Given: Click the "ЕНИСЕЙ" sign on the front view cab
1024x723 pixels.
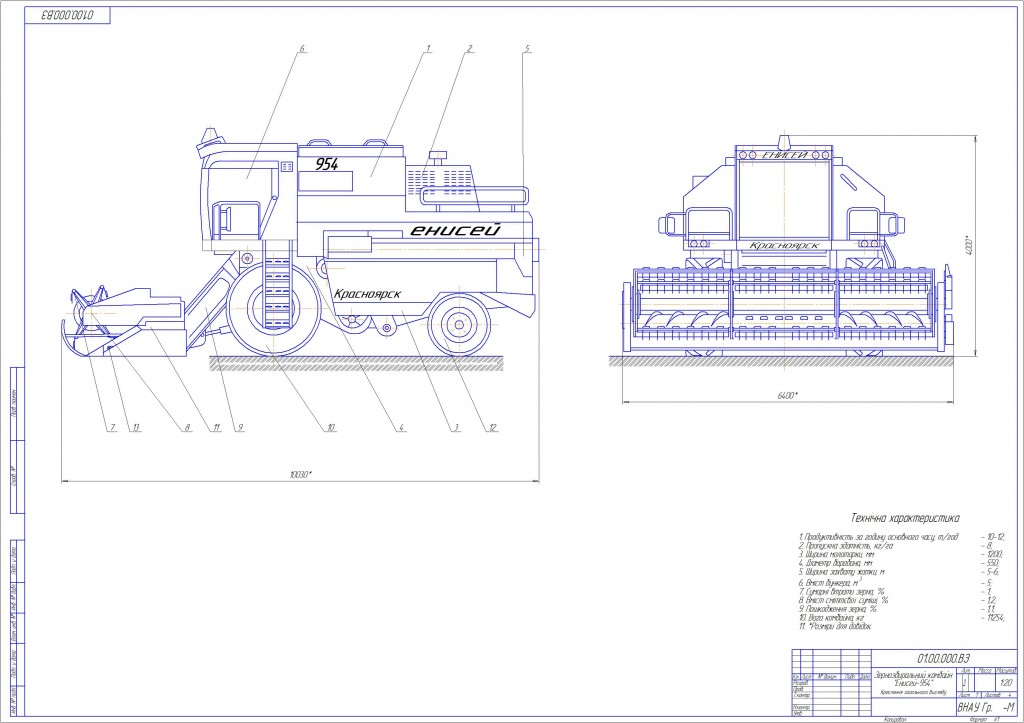Looking at the screenshot, I should [x=786, y=155].
